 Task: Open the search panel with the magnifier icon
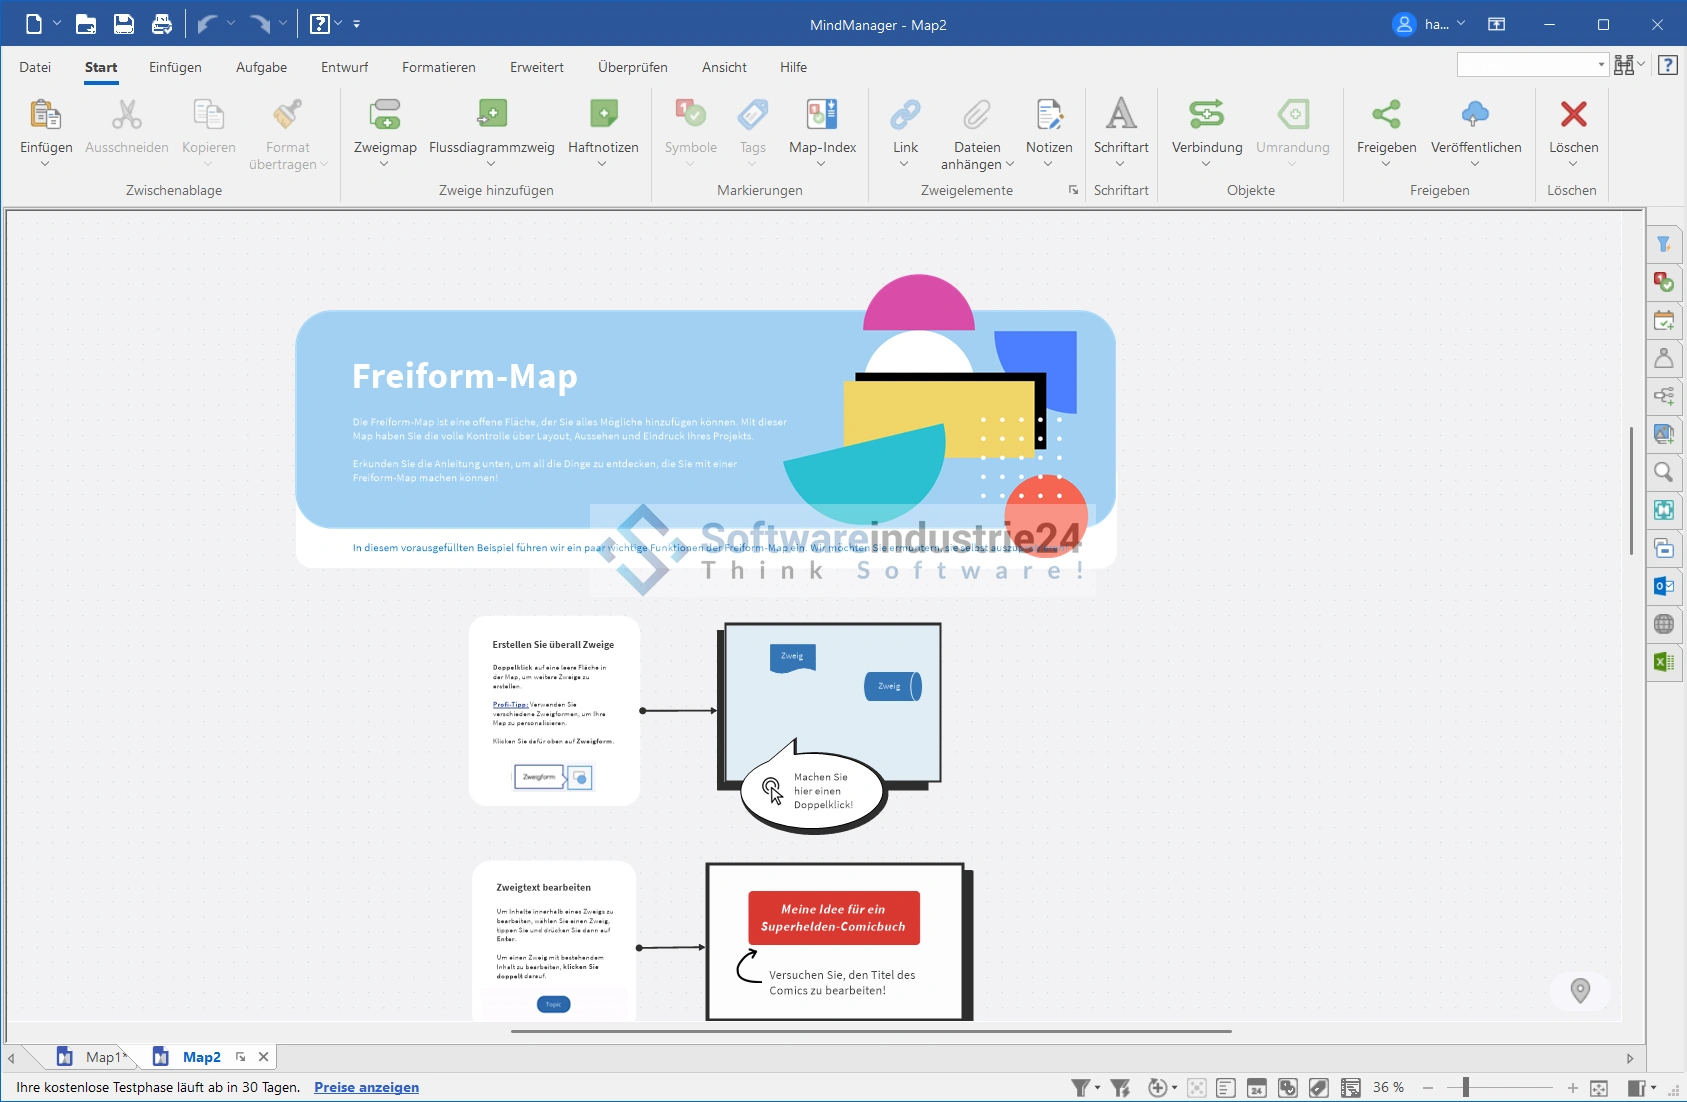[x=1664, y=472]
